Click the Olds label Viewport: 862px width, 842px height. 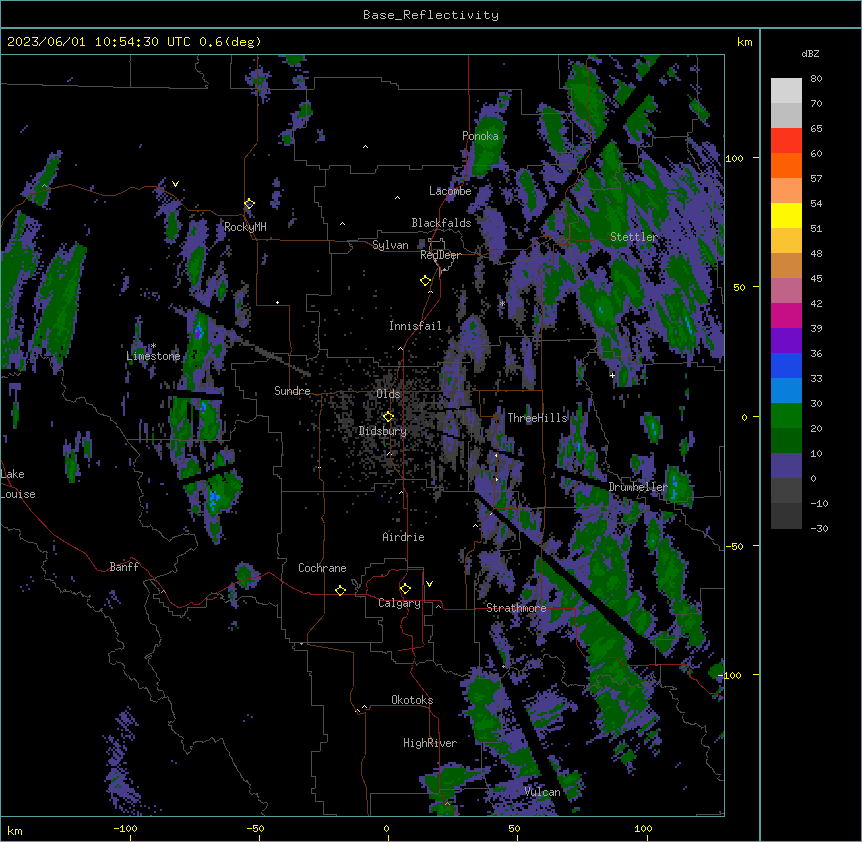point(388,394)
